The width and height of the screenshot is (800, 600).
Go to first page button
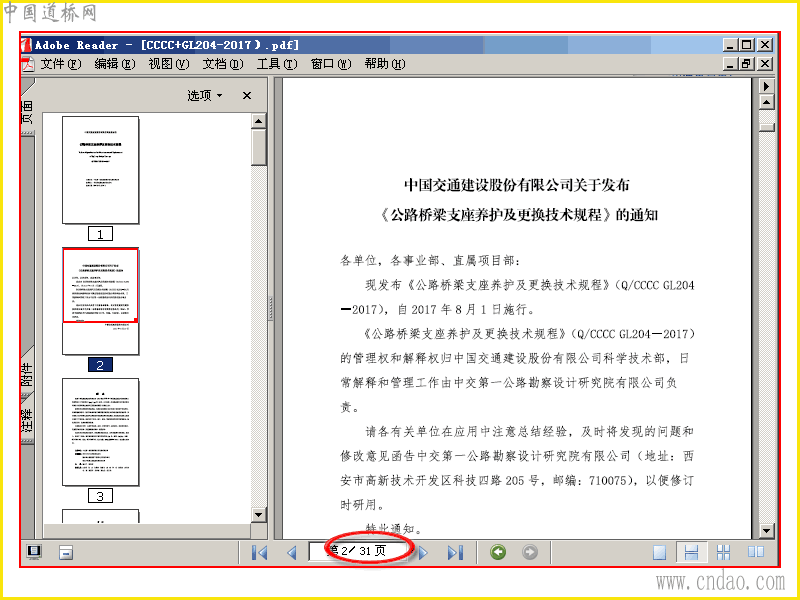(260, 553)
